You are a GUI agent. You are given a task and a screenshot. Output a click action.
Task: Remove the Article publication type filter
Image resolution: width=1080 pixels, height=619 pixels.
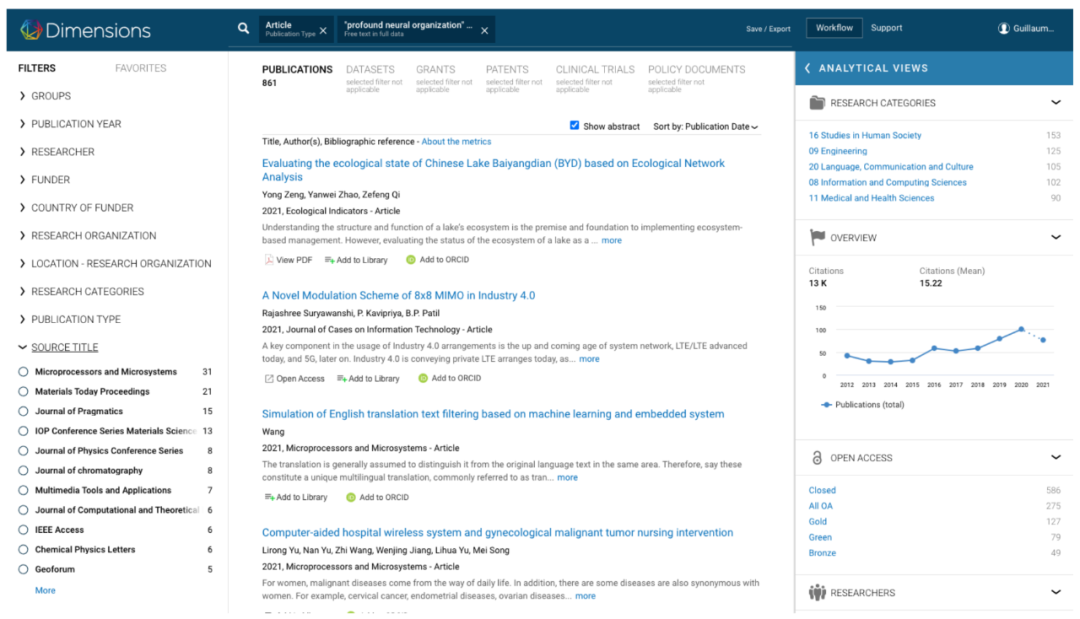point(323,30)
